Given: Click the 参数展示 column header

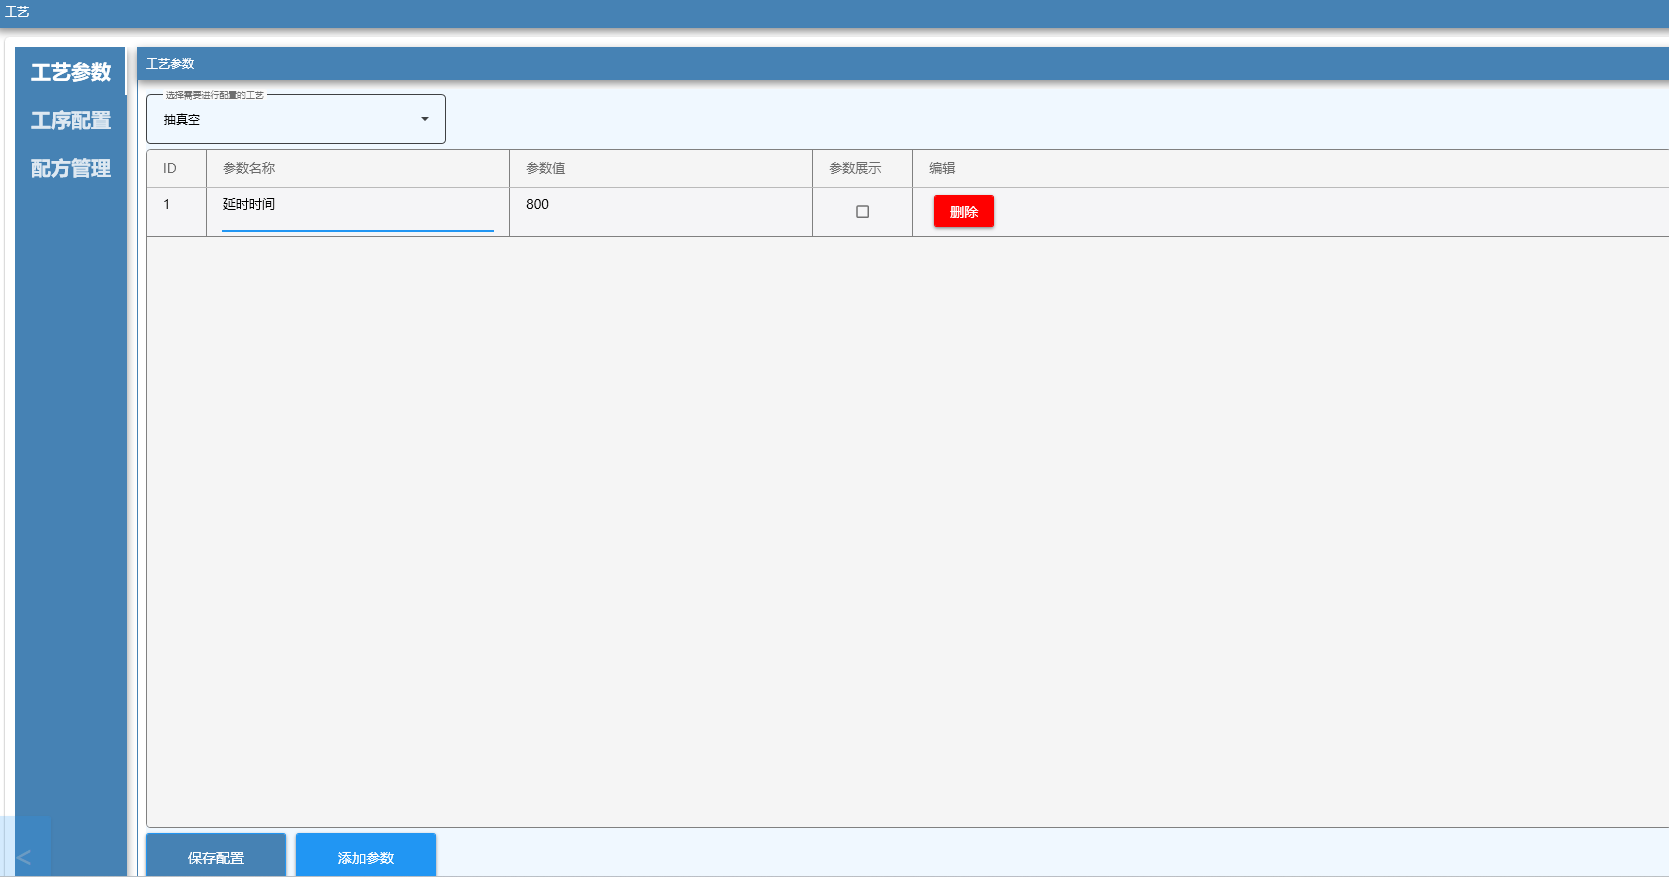Looking at the screenshot, I should click(862, 169).
